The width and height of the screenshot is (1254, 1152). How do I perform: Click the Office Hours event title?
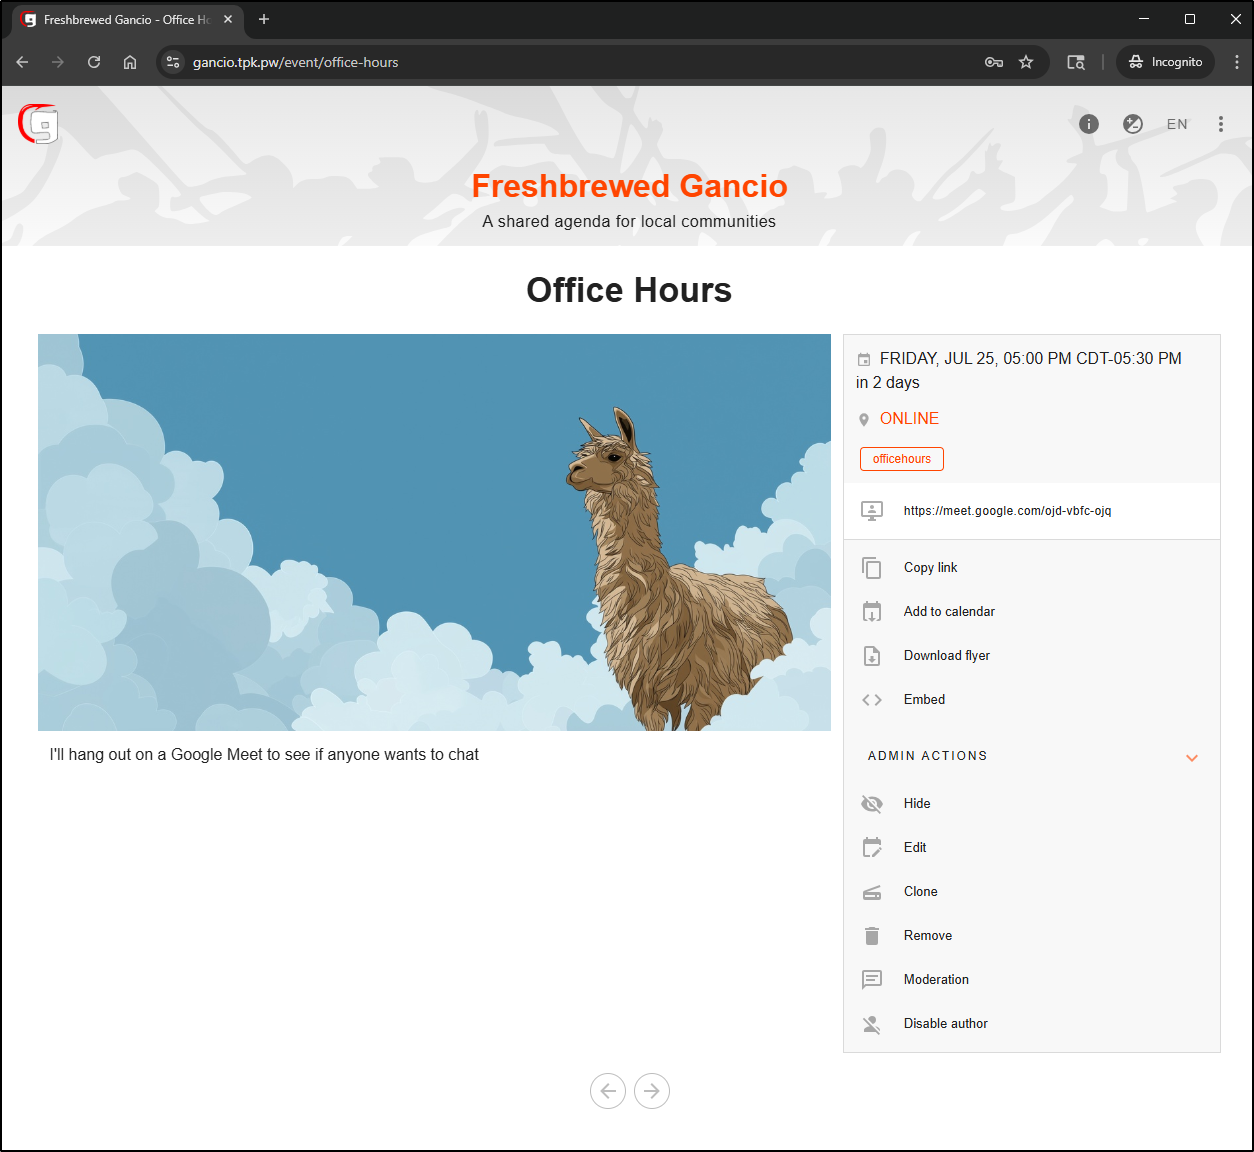coord(629,290)
